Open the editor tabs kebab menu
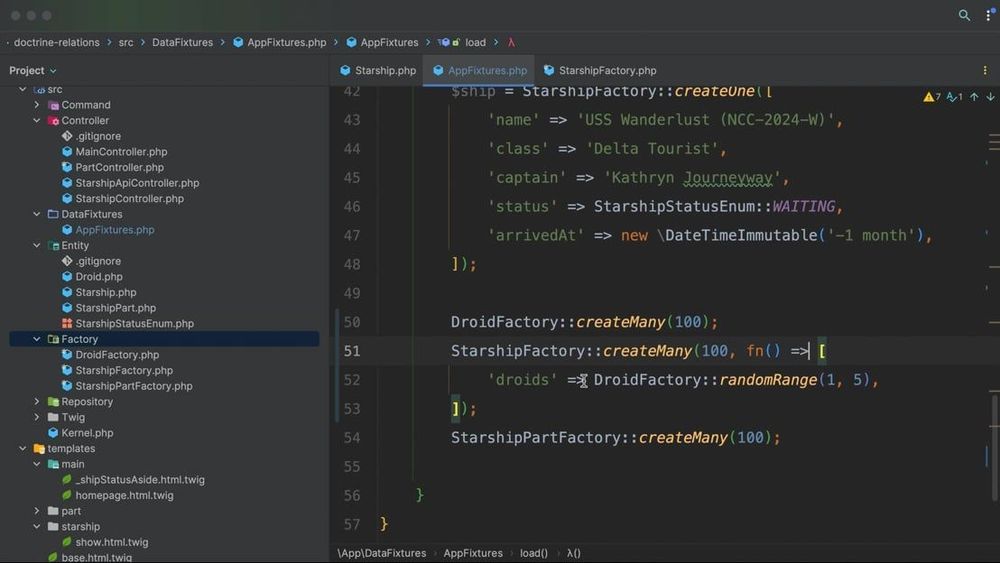1000x563 pixels. (985, 70)
